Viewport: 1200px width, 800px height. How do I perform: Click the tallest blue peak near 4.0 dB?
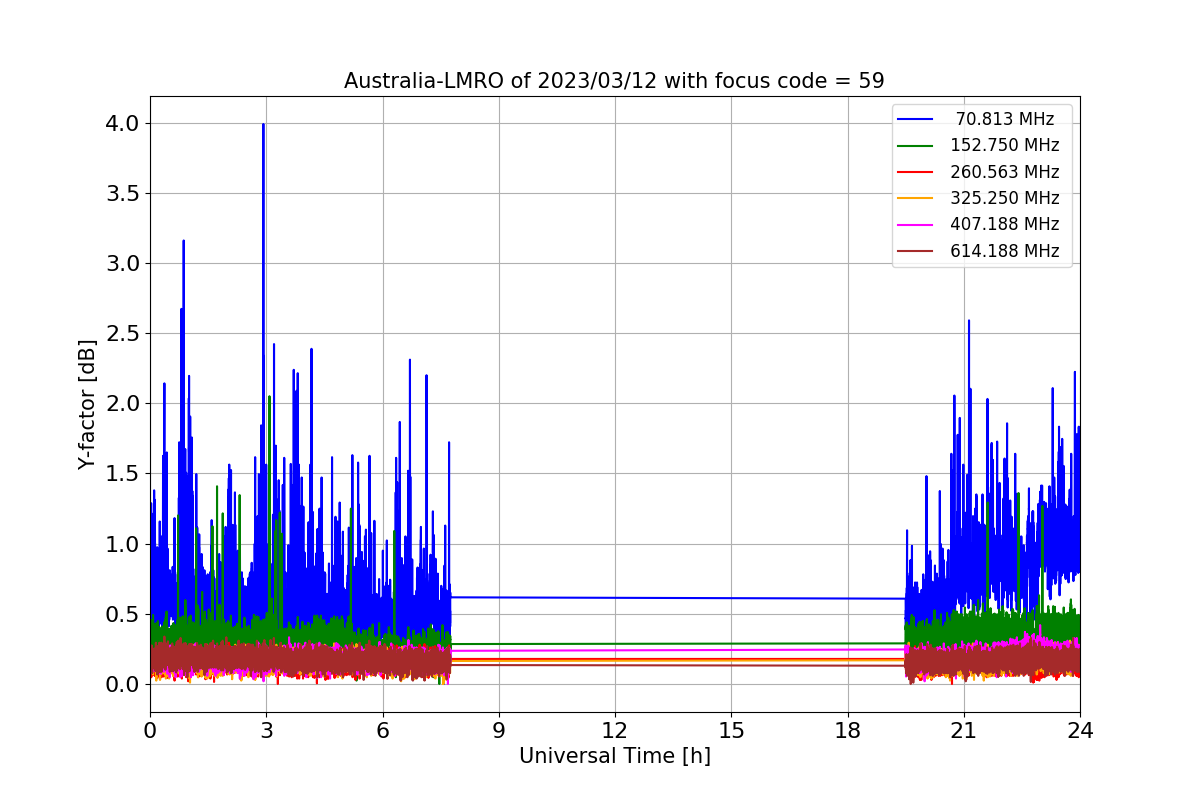click(x=263, y=126)
